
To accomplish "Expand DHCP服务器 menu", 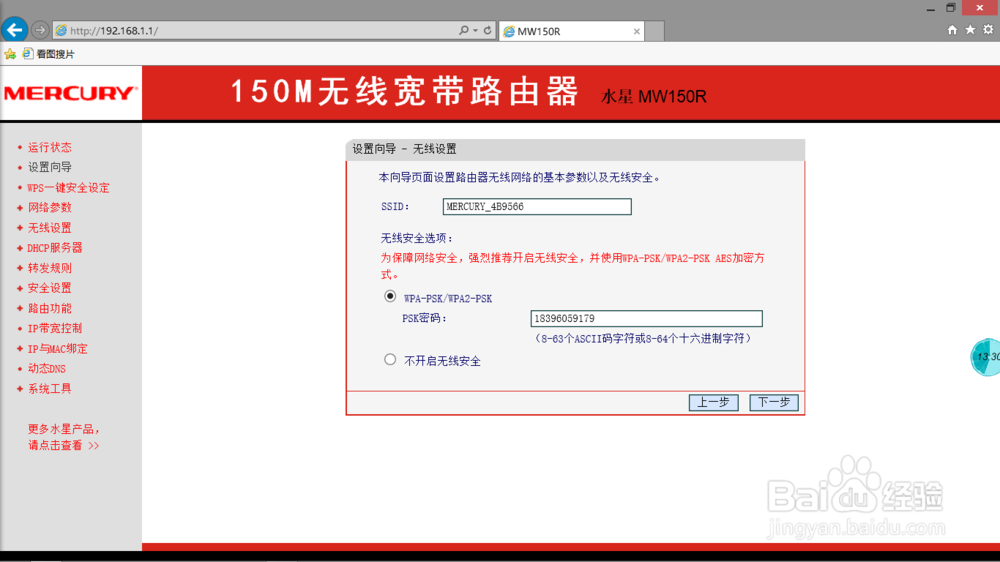I will click(54, 248).
